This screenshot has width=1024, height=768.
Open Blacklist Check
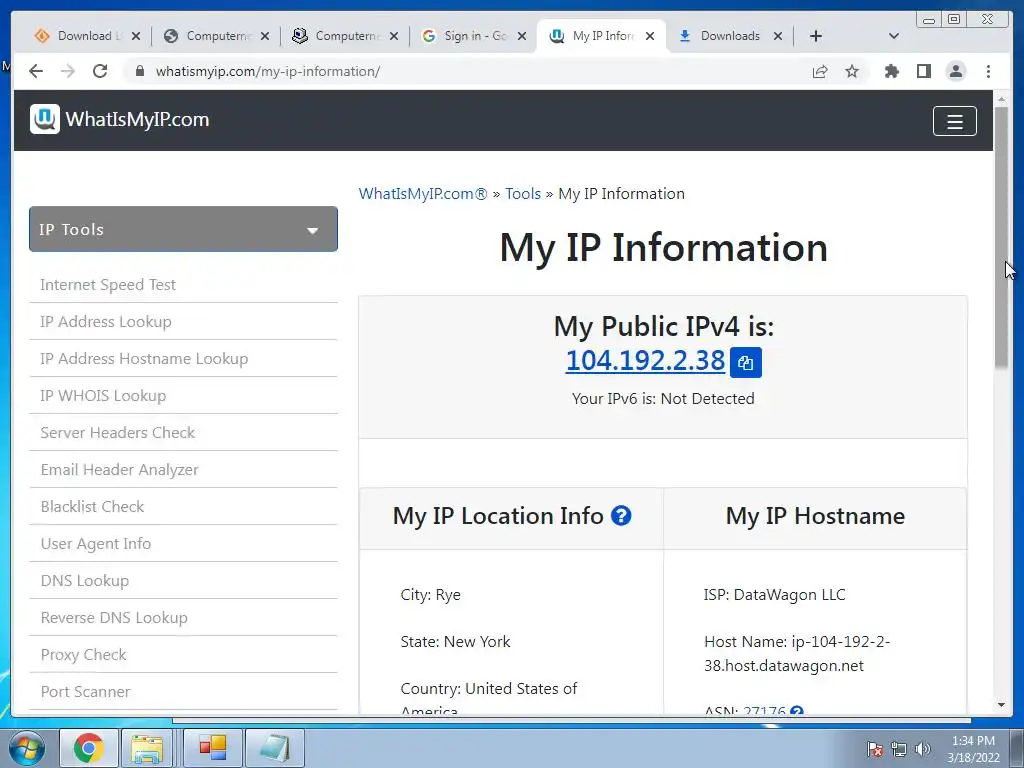(92, 507)
